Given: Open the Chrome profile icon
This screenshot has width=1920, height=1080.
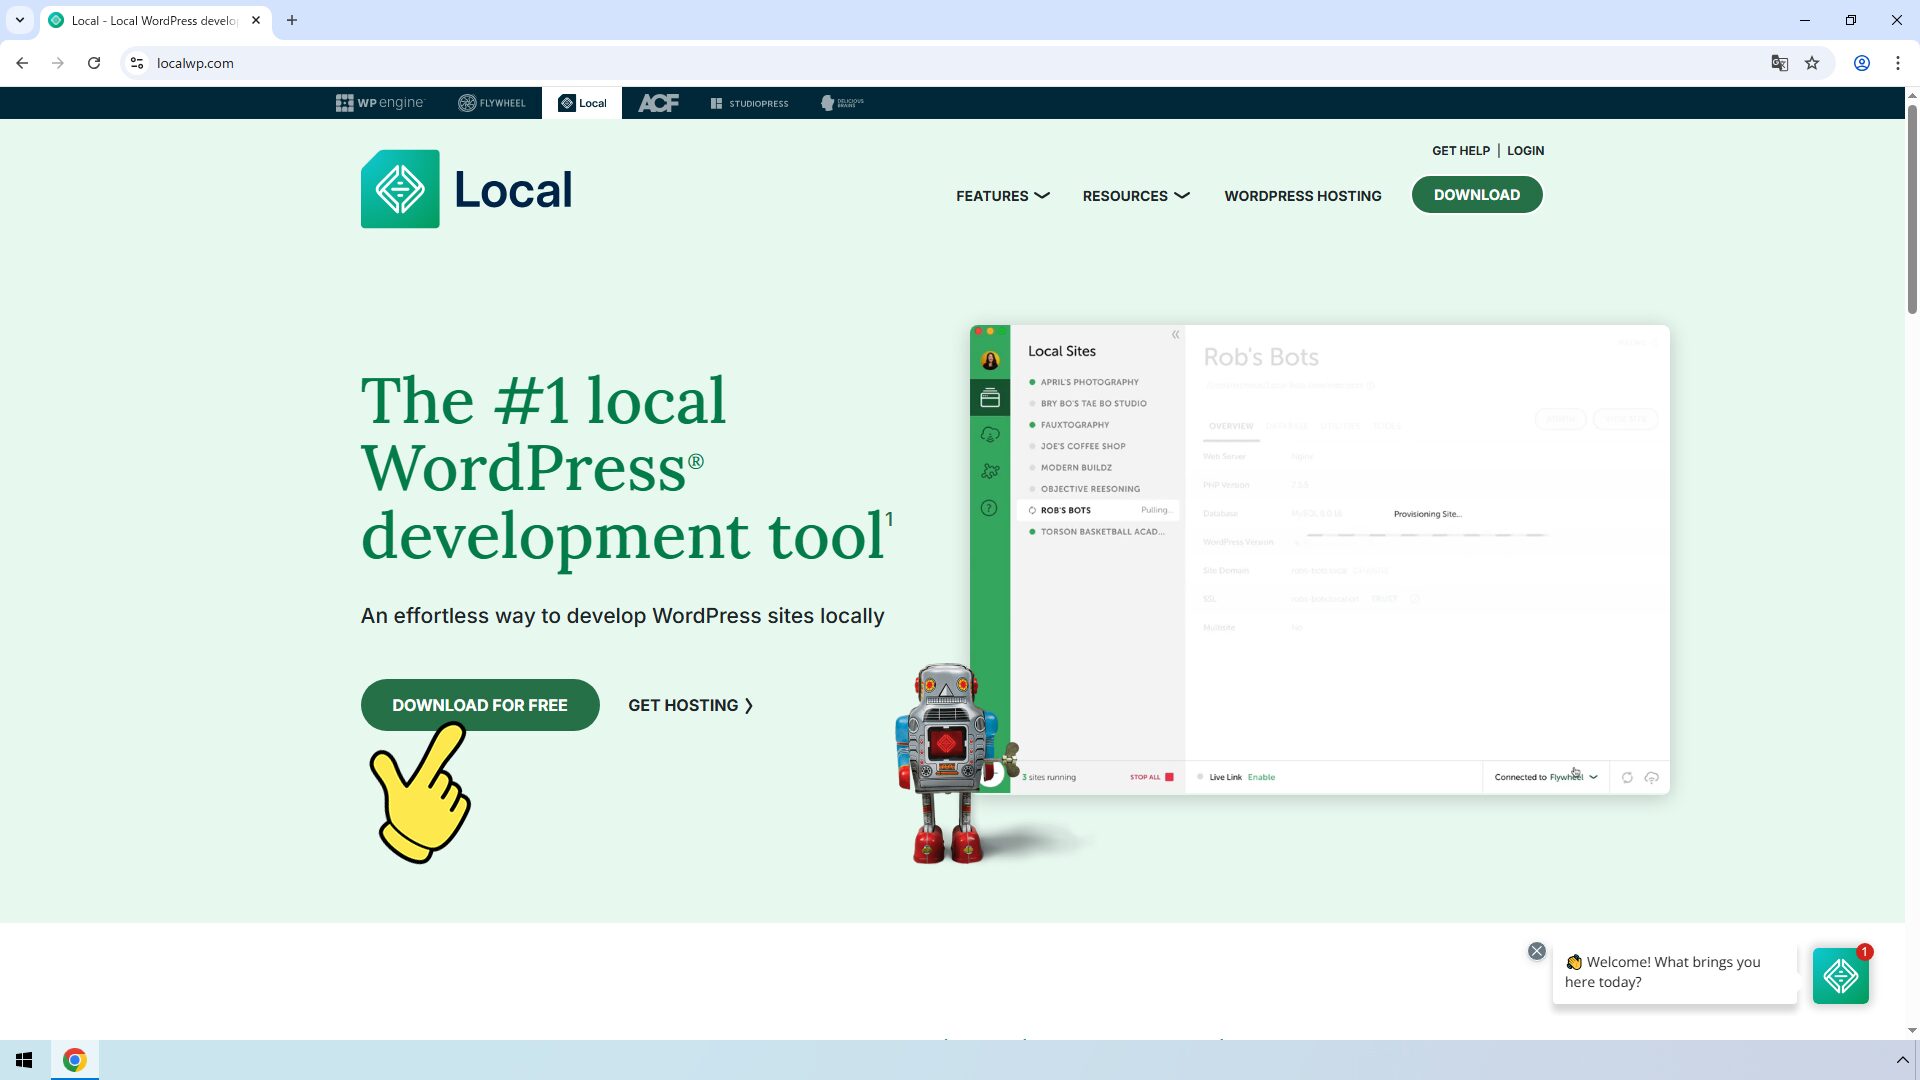Looking at the screenshot, I should point(1862,63).
